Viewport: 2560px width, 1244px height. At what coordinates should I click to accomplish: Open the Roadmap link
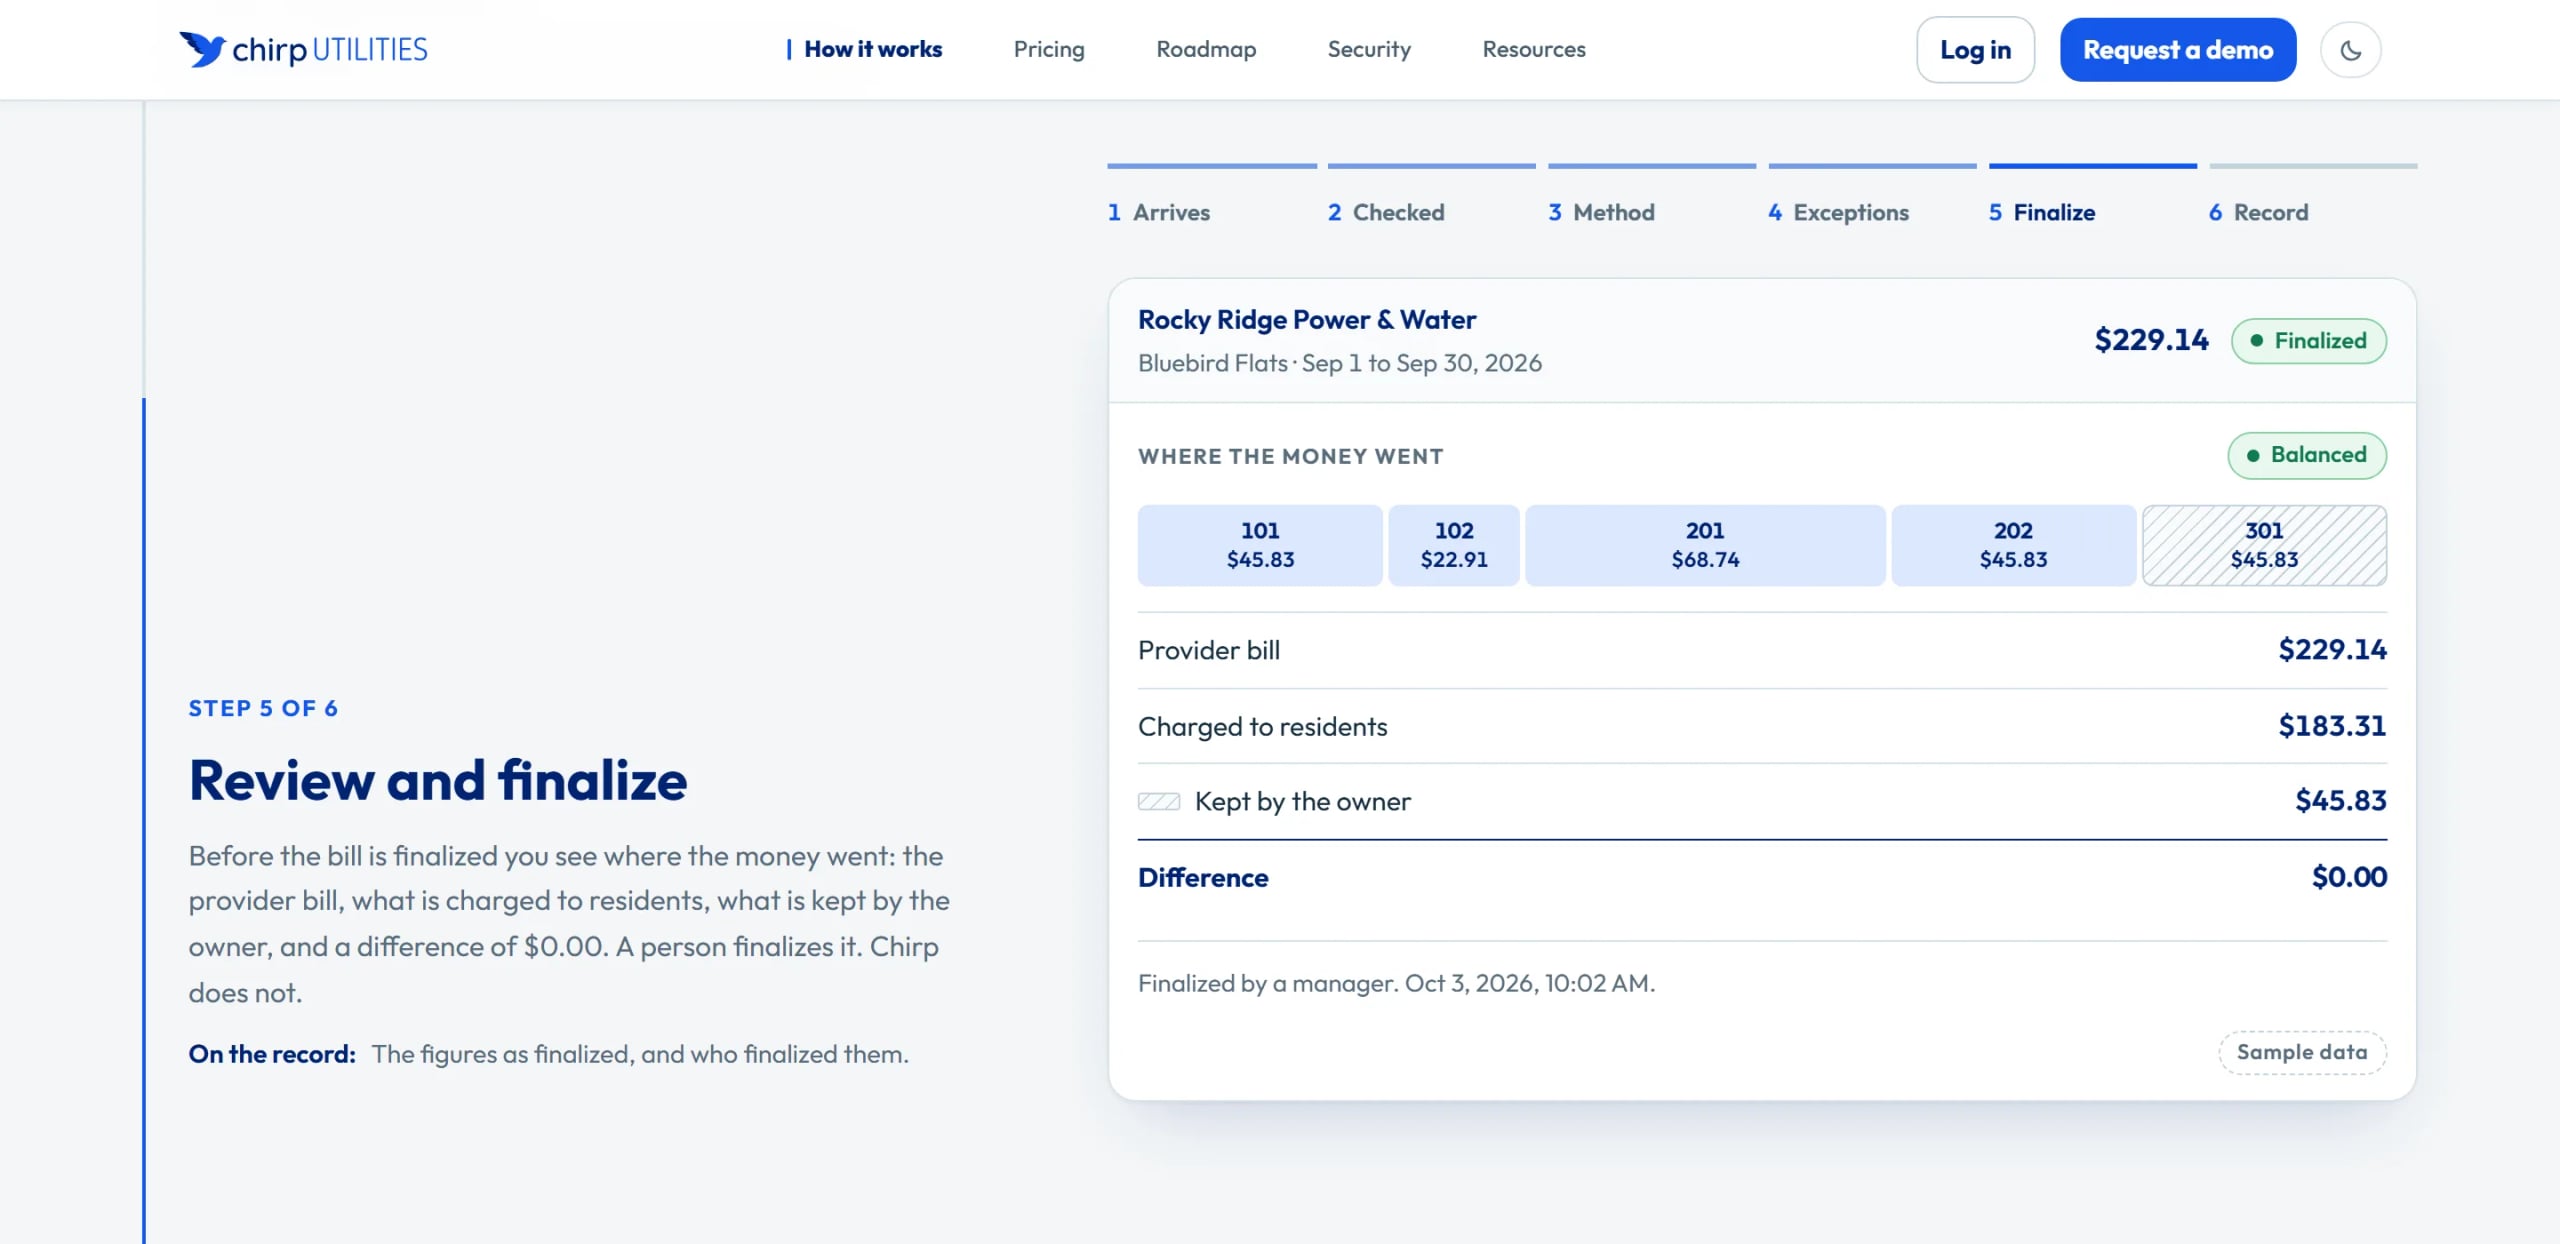click(1205, 49)
